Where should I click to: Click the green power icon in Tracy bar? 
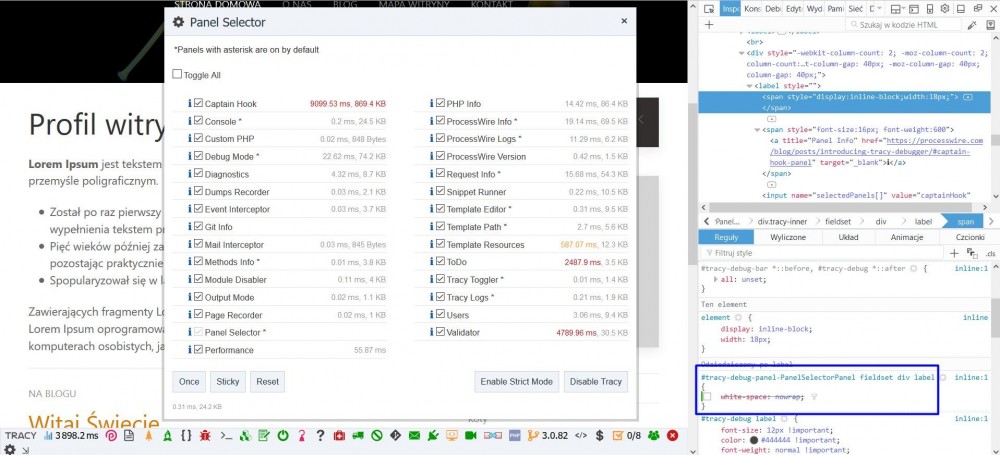coord(283,436)
